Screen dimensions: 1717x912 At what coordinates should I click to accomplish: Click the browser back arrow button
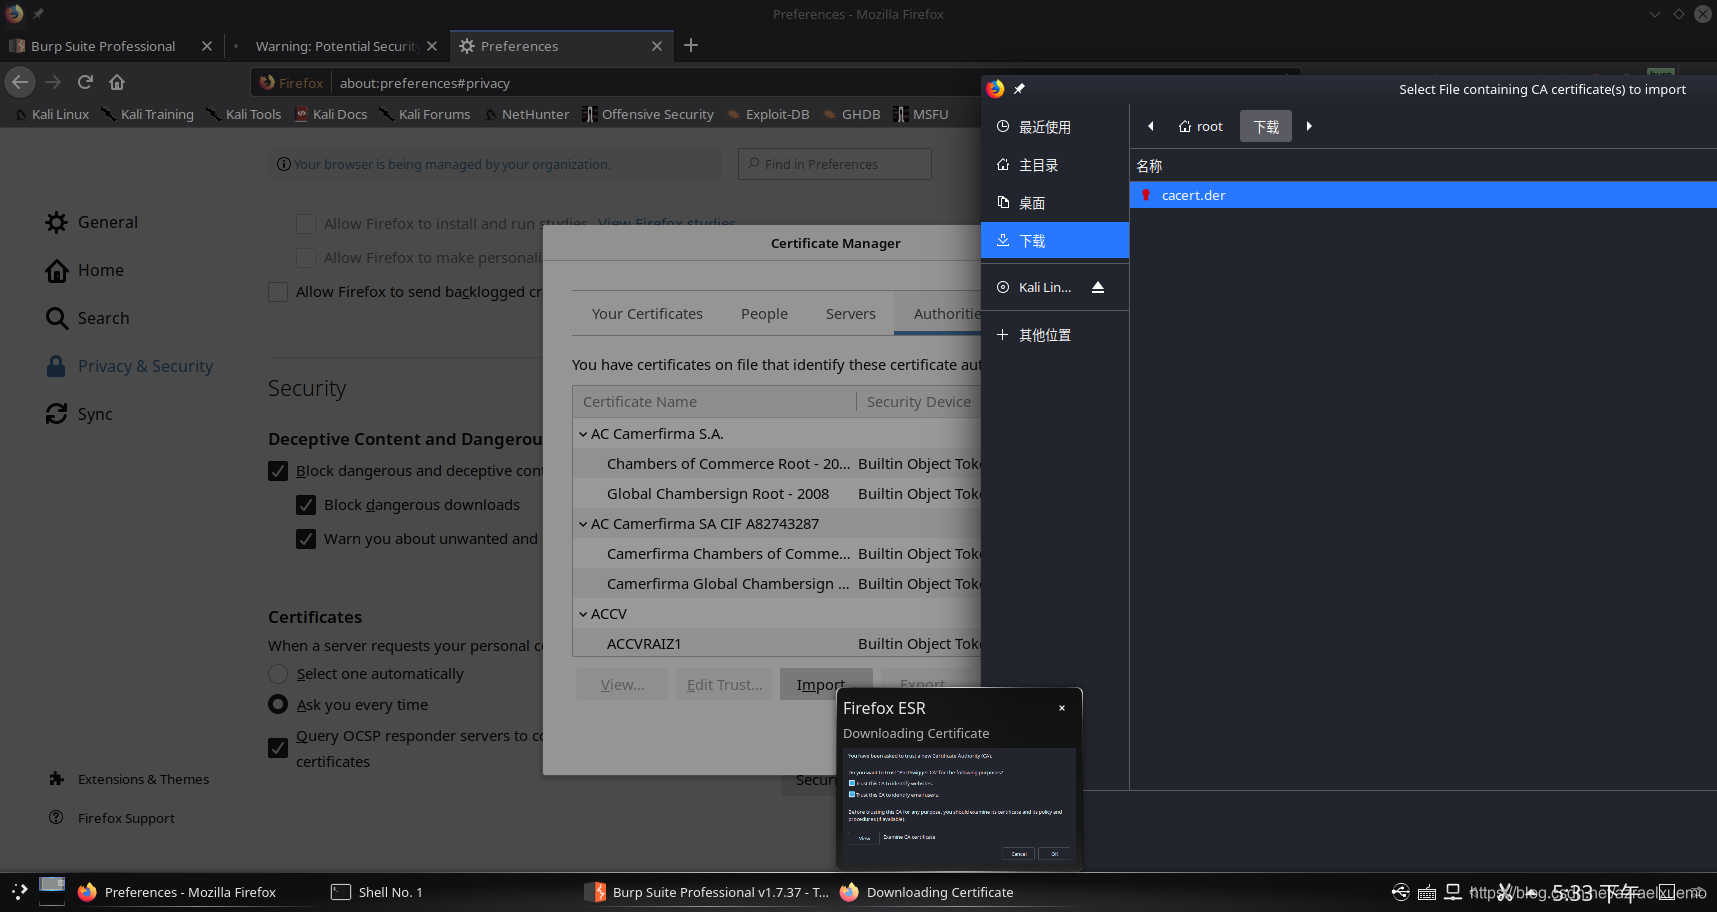click(20, 82)
